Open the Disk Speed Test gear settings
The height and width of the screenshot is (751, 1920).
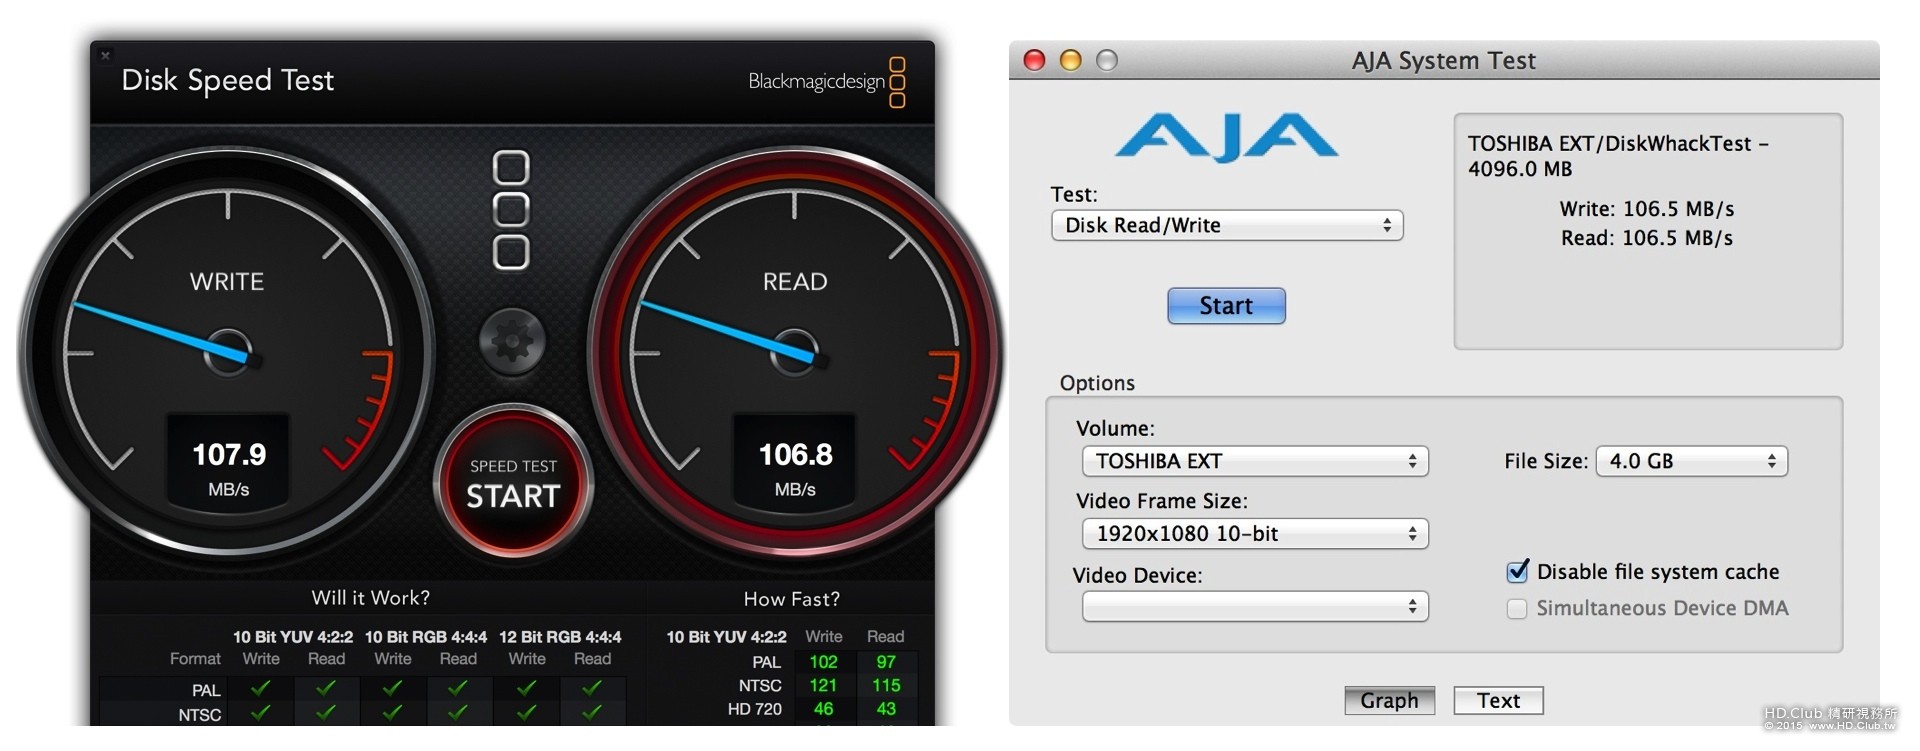click(512, 341)
